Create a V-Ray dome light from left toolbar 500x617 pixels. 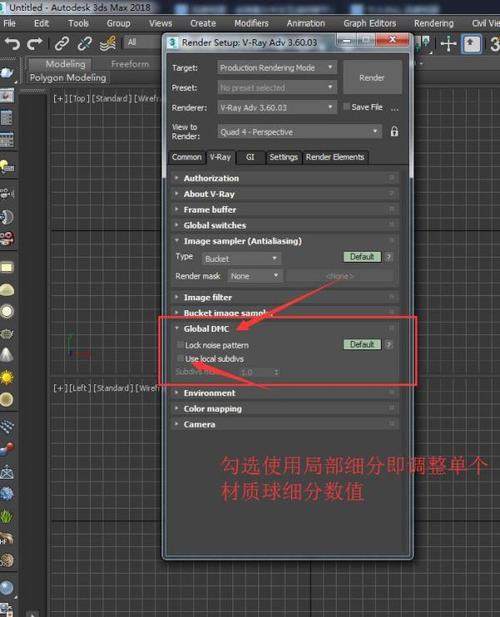[7, 290]
